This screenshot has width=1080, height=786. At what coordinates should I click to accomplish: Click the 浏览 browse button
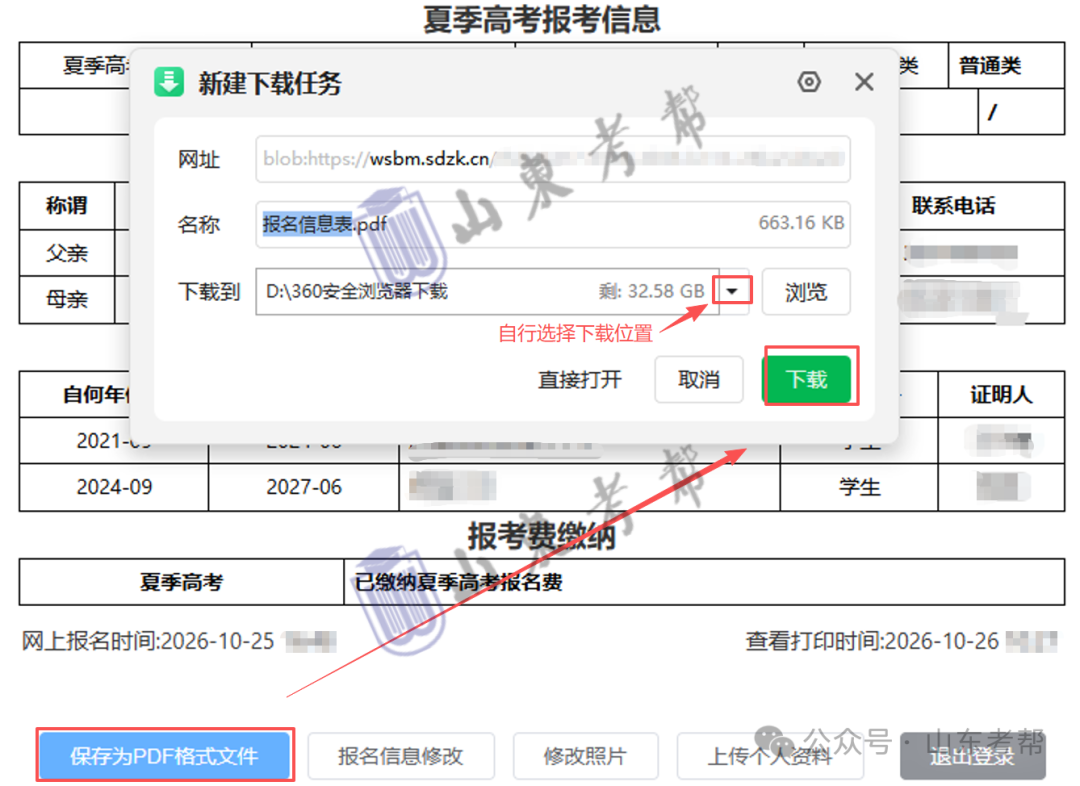(806, 292)
